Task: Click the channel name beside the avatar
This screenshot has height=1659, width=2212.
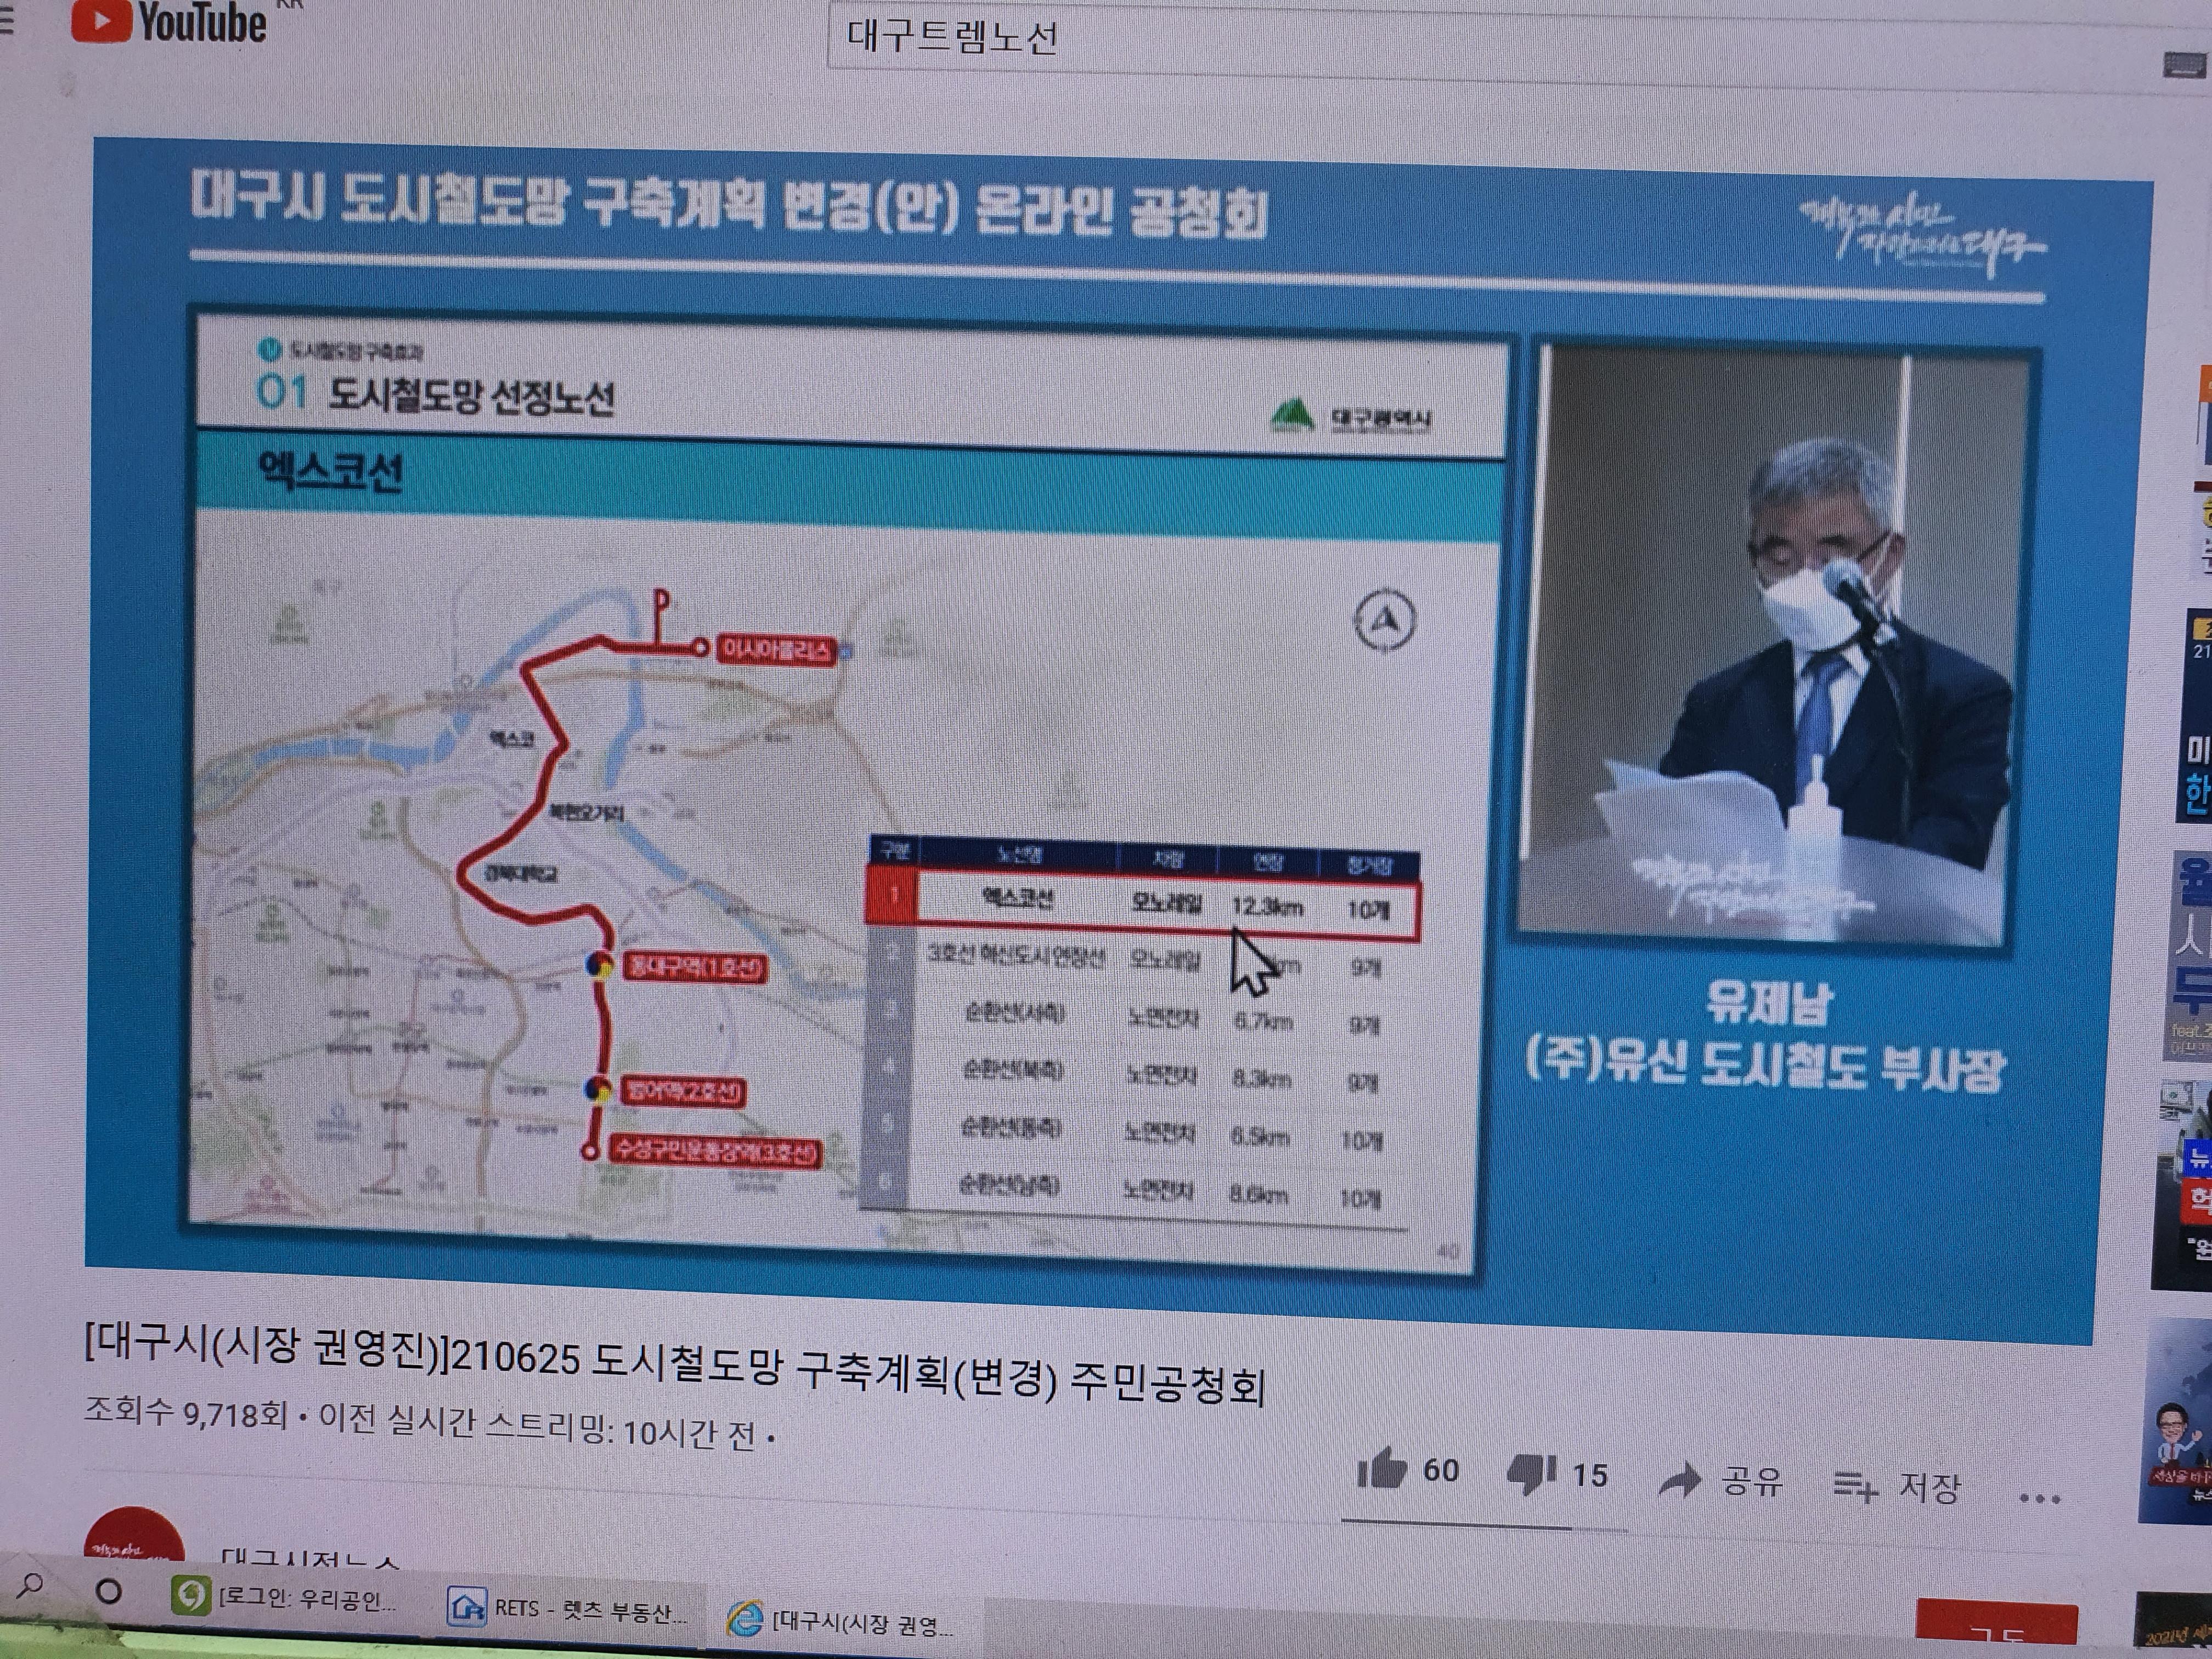Action: (x=310, y=1558)
